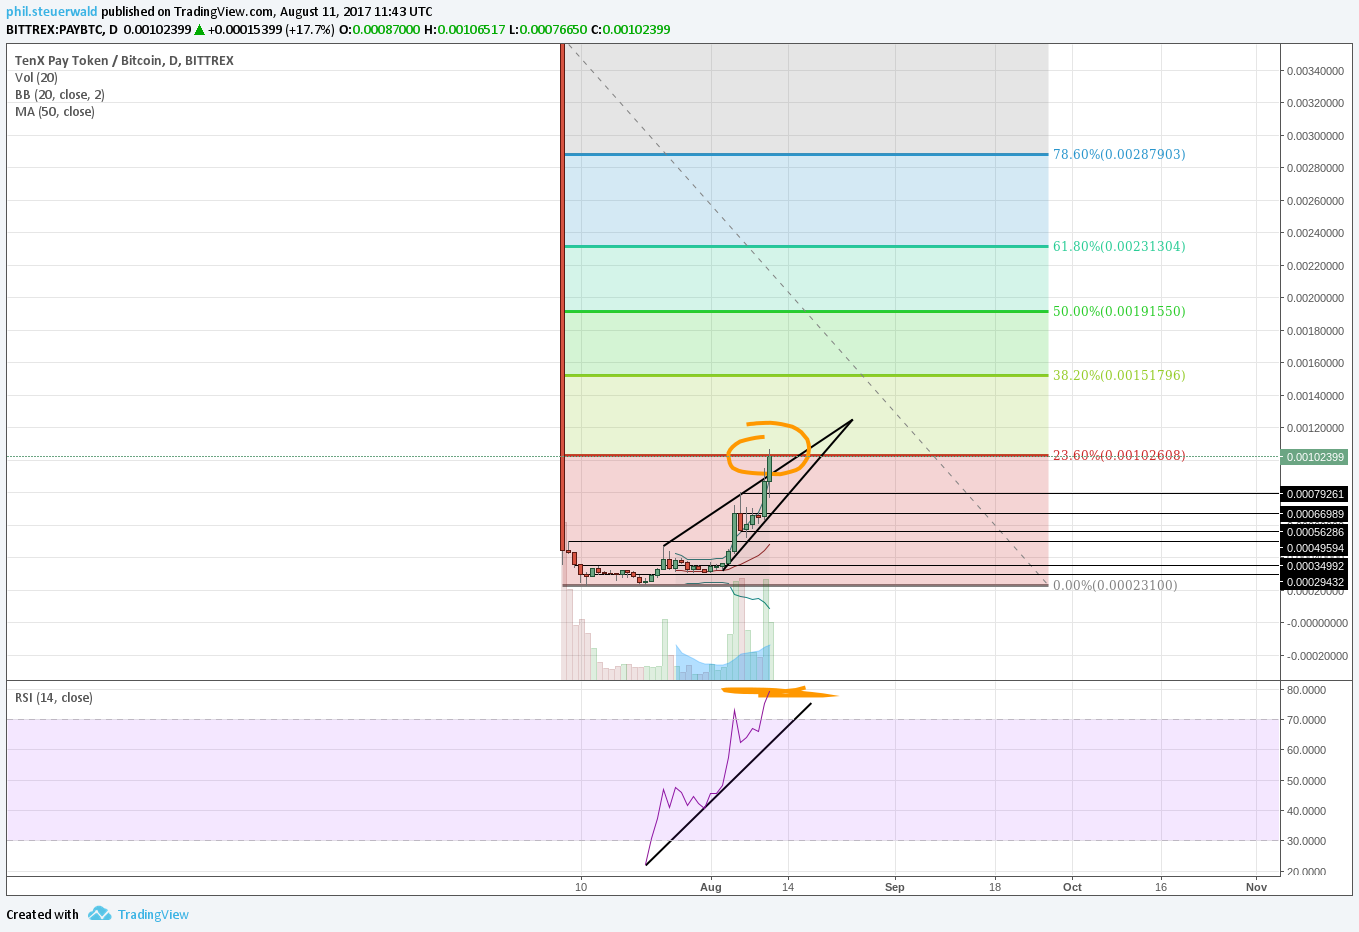The image size is (1359, 932).
Task: Click the 0.00340000 price axis value
Action: [x=1315, y=71]
